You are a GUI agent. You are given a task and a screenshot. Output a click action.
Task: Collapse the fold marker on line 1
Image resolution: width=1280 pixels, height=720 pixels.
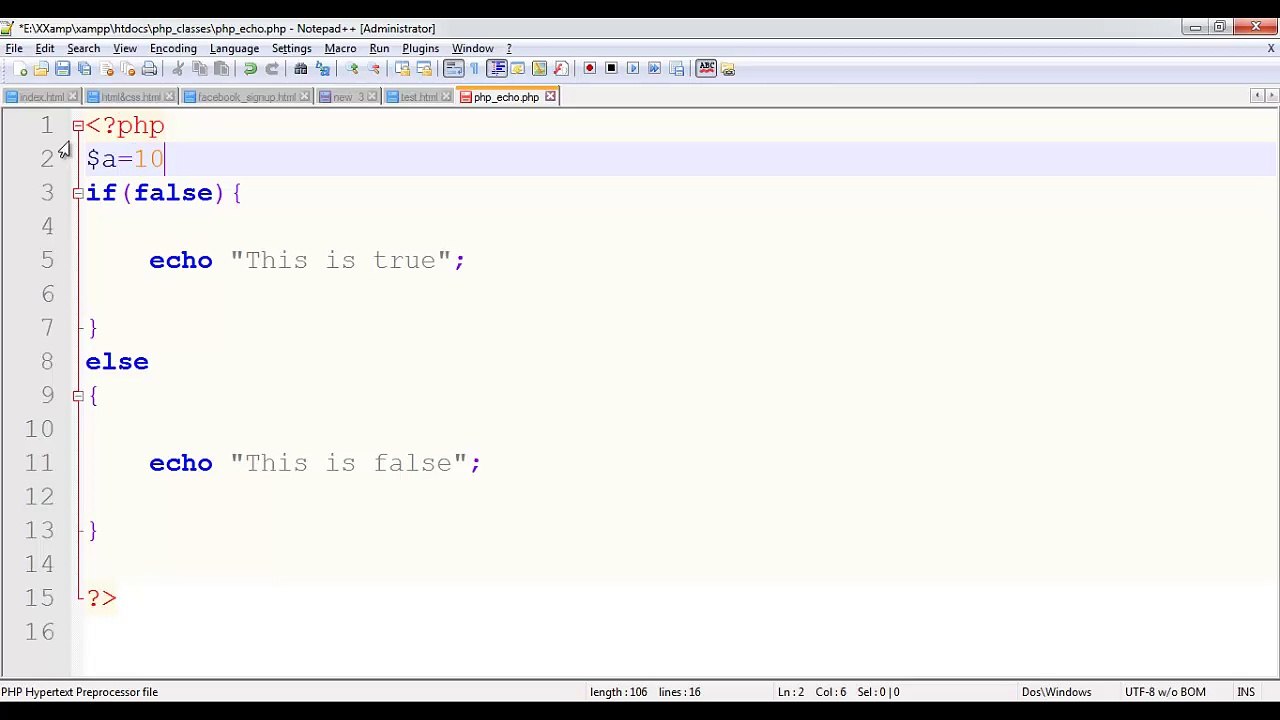tap(78, 126)
